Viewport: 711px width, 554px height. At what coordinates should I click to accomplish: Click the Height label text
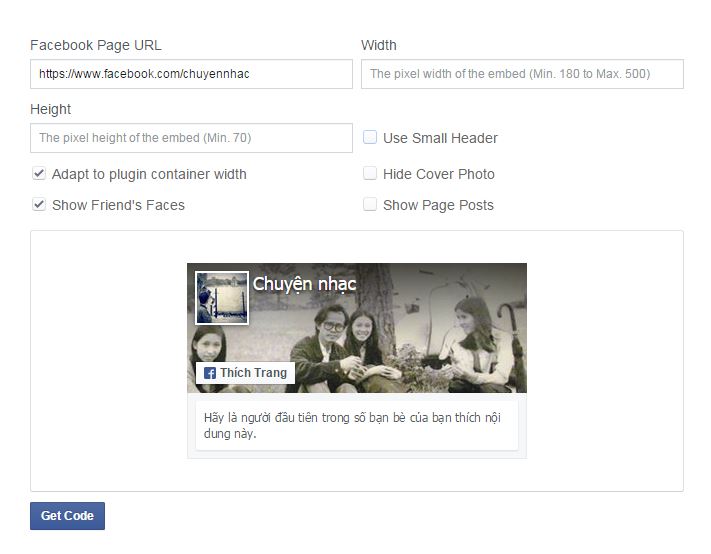coord(50,109)
